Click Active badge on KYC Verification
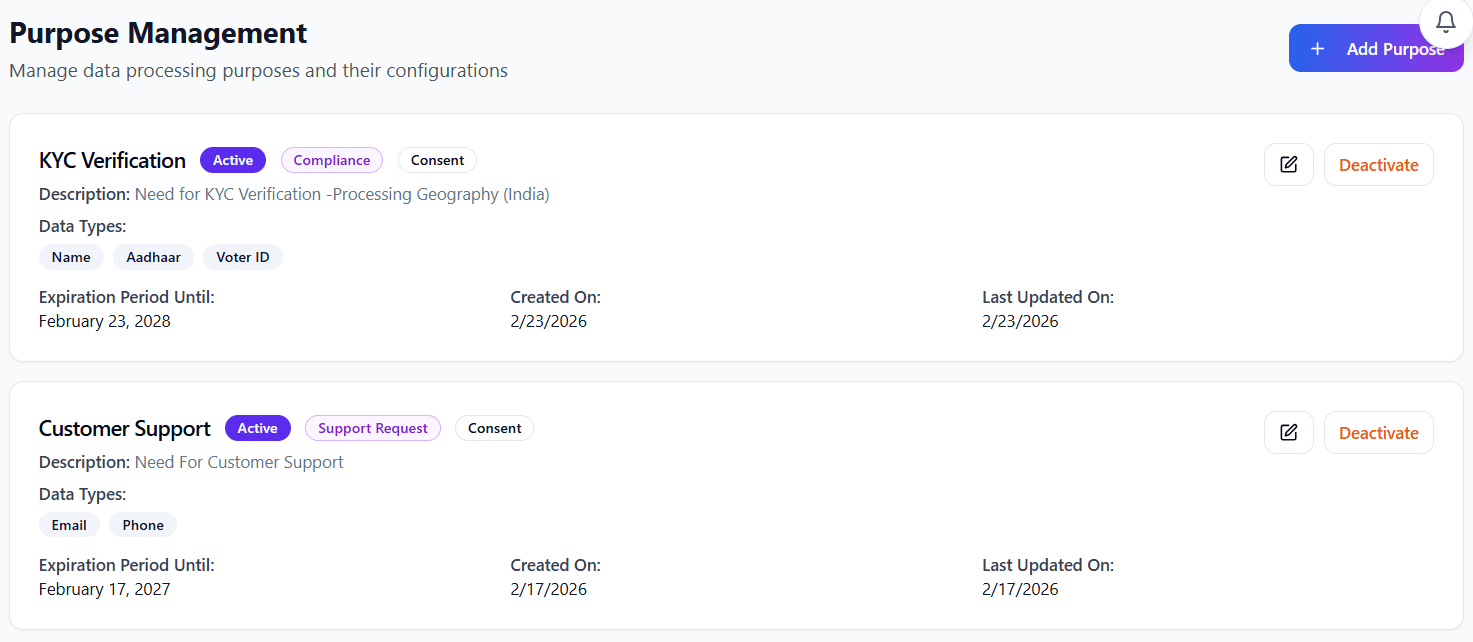1473x642 pixels. [x=233, y=160]
